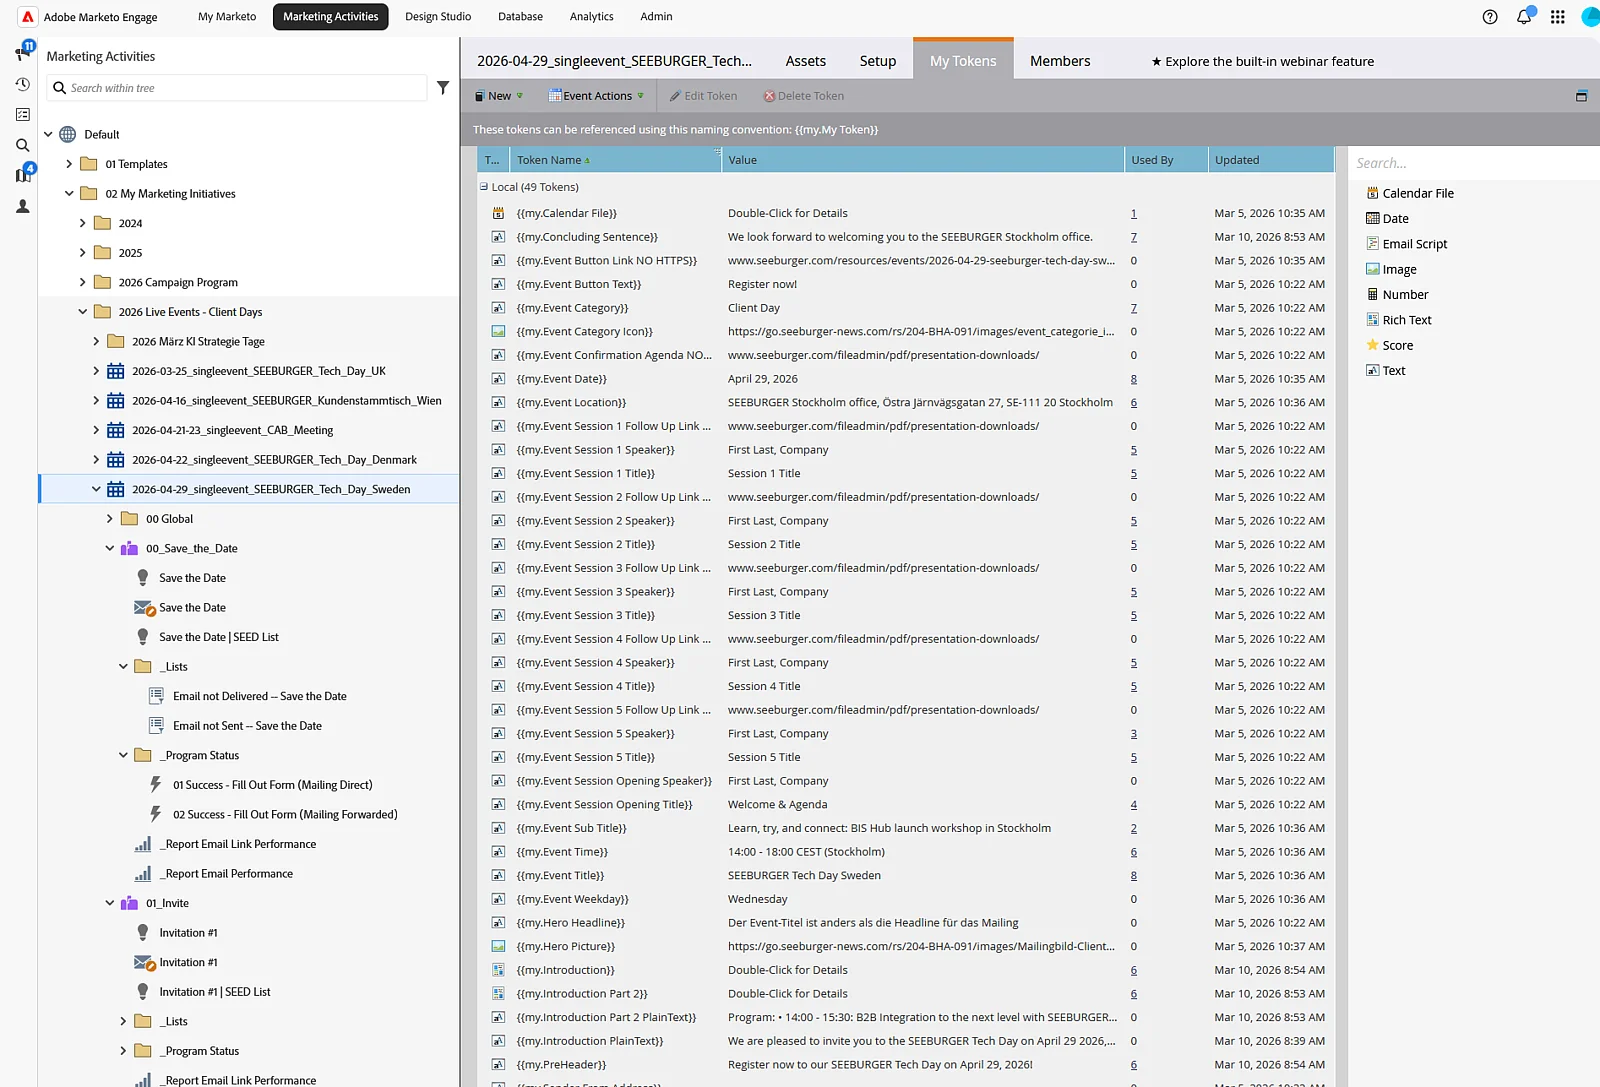The width and height of the screenshot is (1600, 1087).
Task: Click Edit Token button
Action: click(704, 96)
